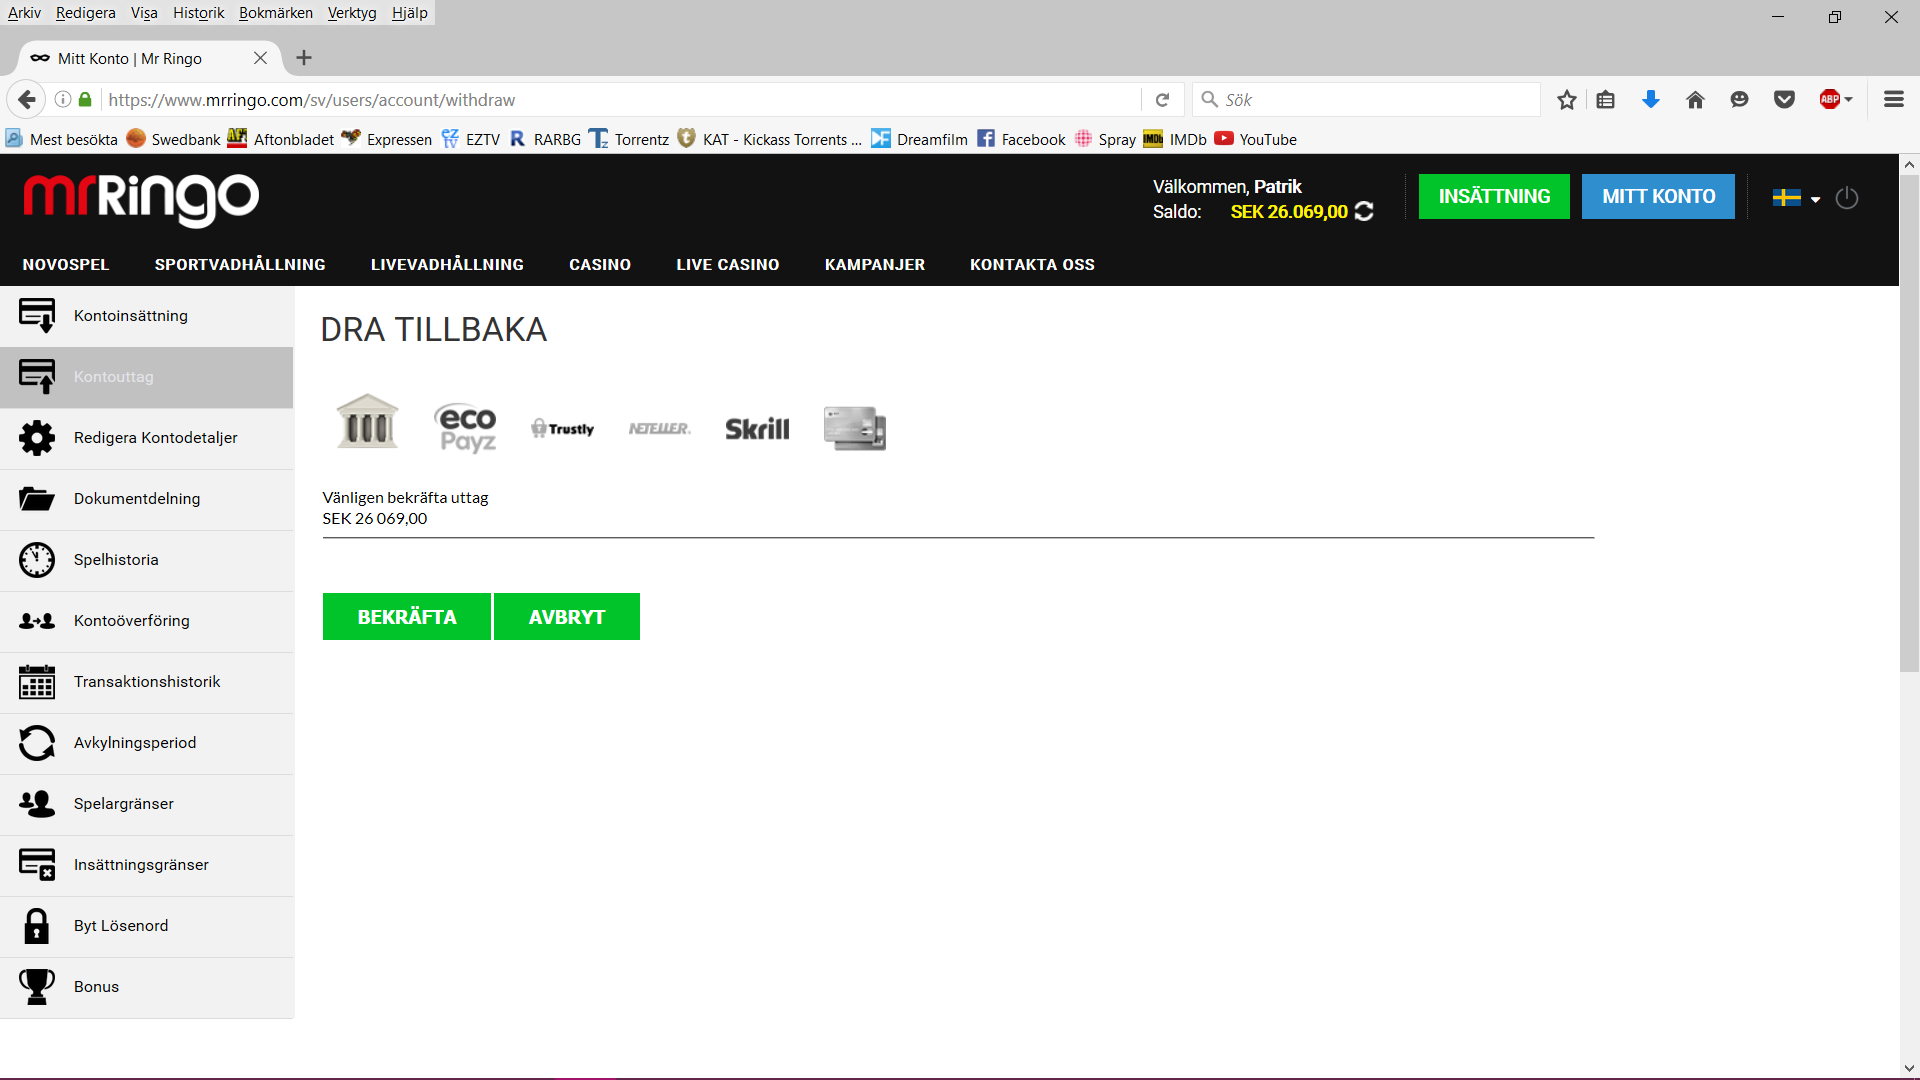Image resolution: width=1920 pixels, height=1080 pixels.
Task: Open the Aftonbladet bookmark
Action: click(281, 139)
